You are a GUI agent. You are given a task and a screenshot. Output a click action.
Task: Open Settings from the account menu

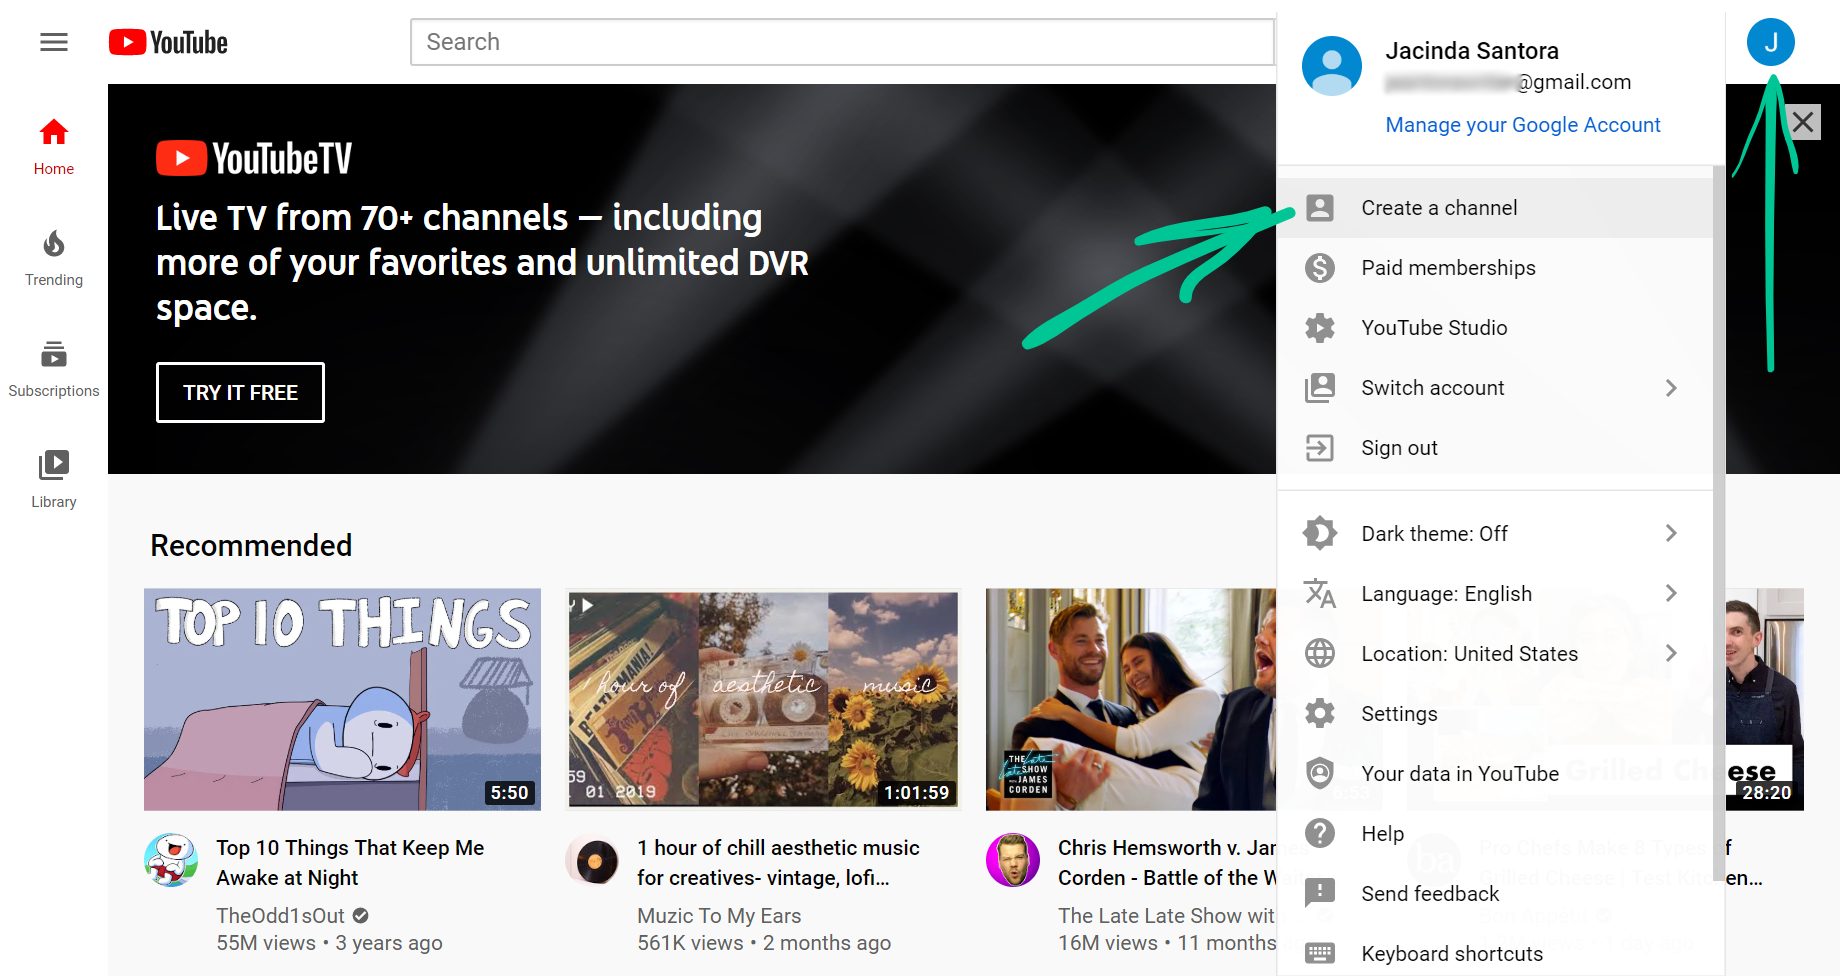1496,714
